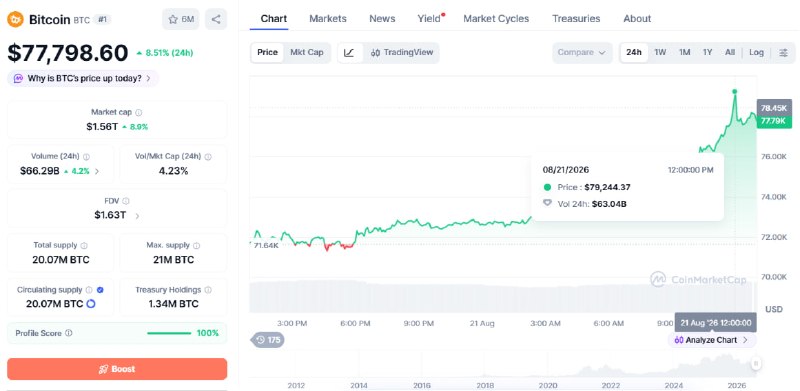Viewport: 800px width, 391px height.
Task: Click the market cap value $1.56T
Action: click(x=102, y=127)
